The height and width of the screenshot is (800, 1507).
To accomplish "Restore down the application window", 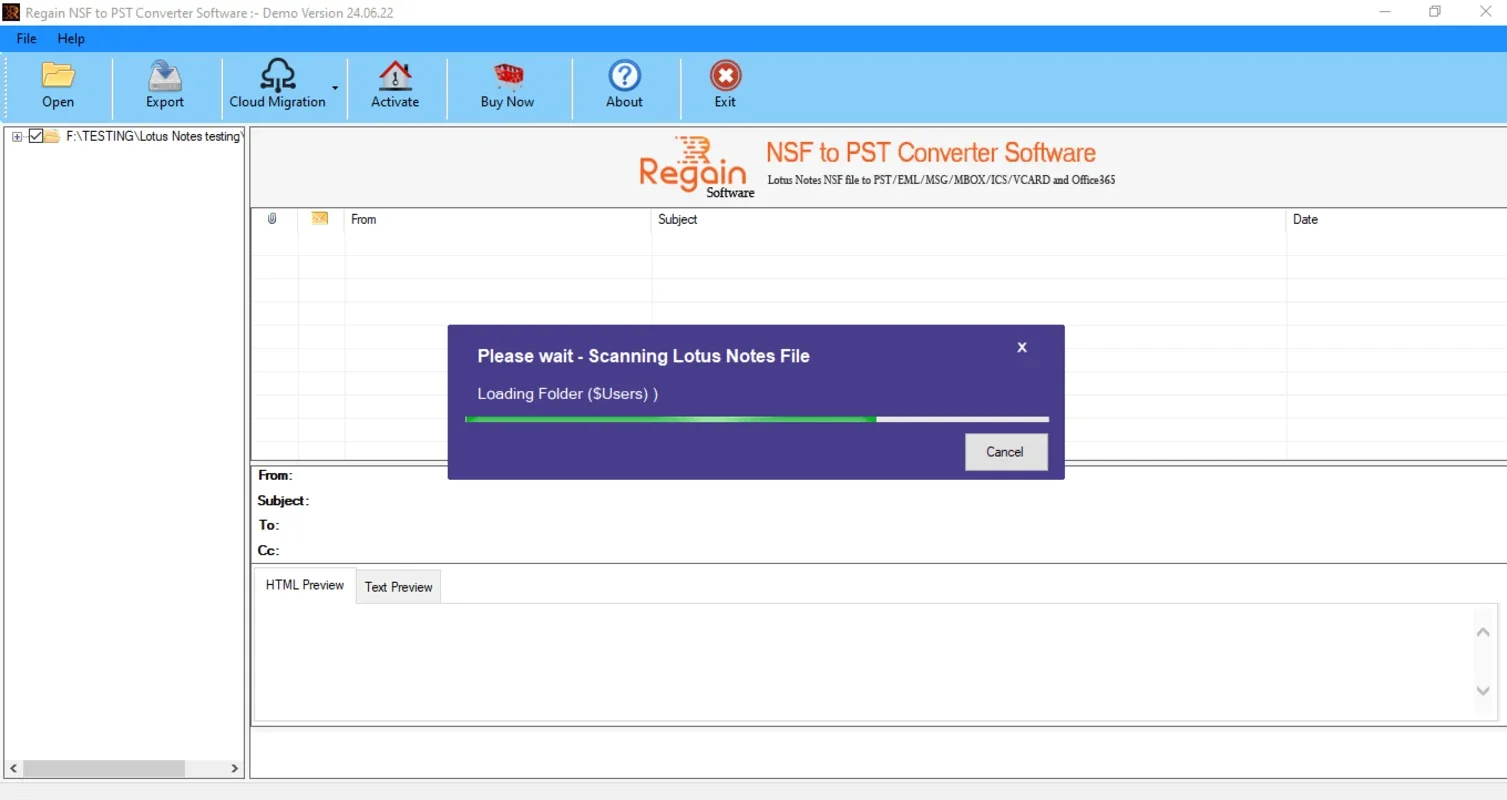I will tap(1435, 12).
